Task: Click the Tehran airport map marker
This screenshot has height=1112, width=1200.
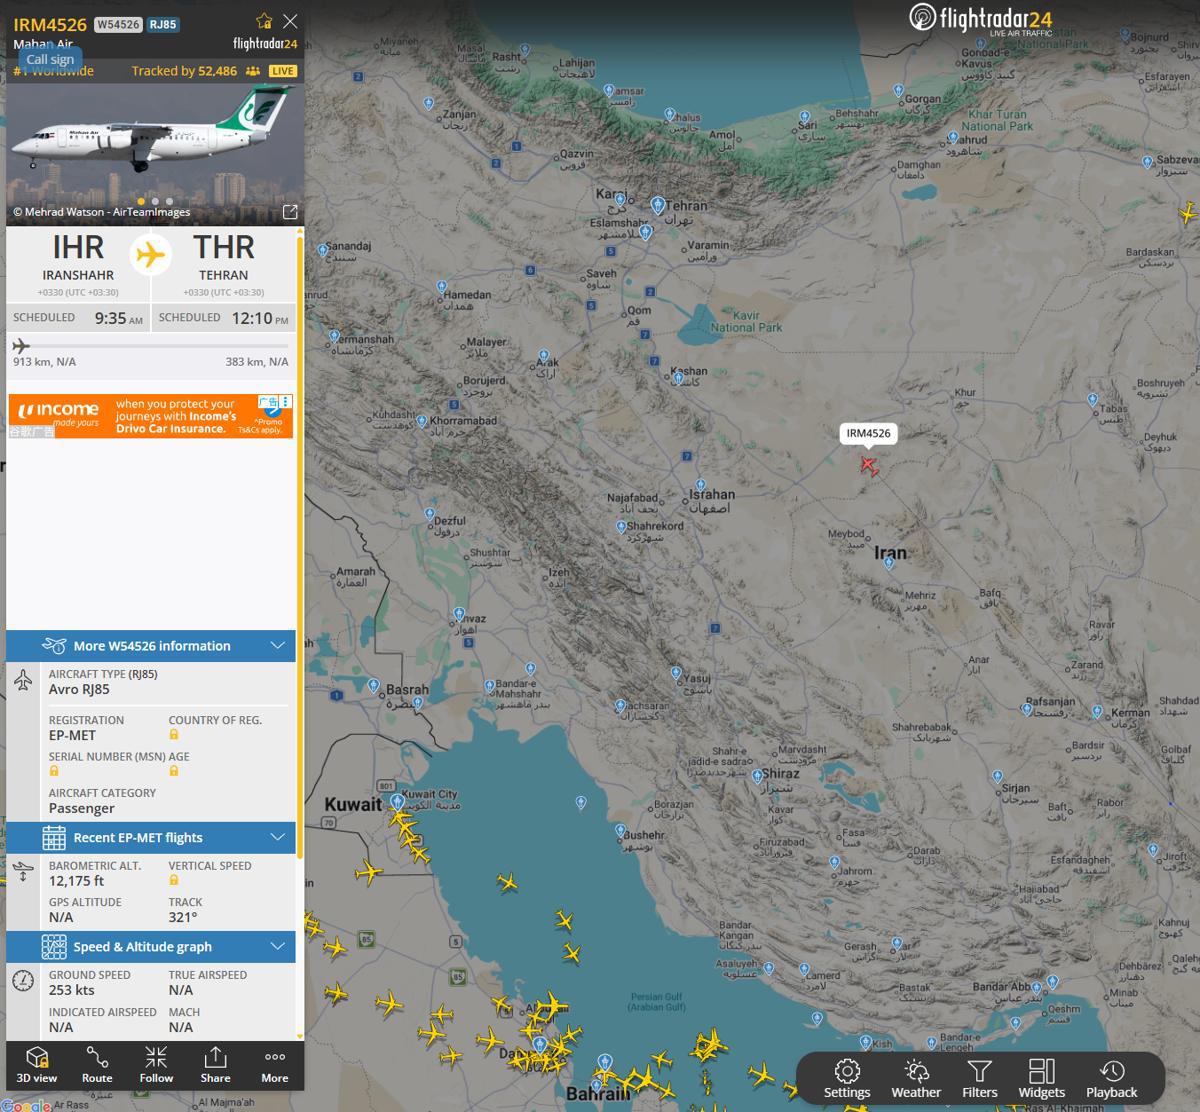Action: pyautogui.click(x=658, y=205)
